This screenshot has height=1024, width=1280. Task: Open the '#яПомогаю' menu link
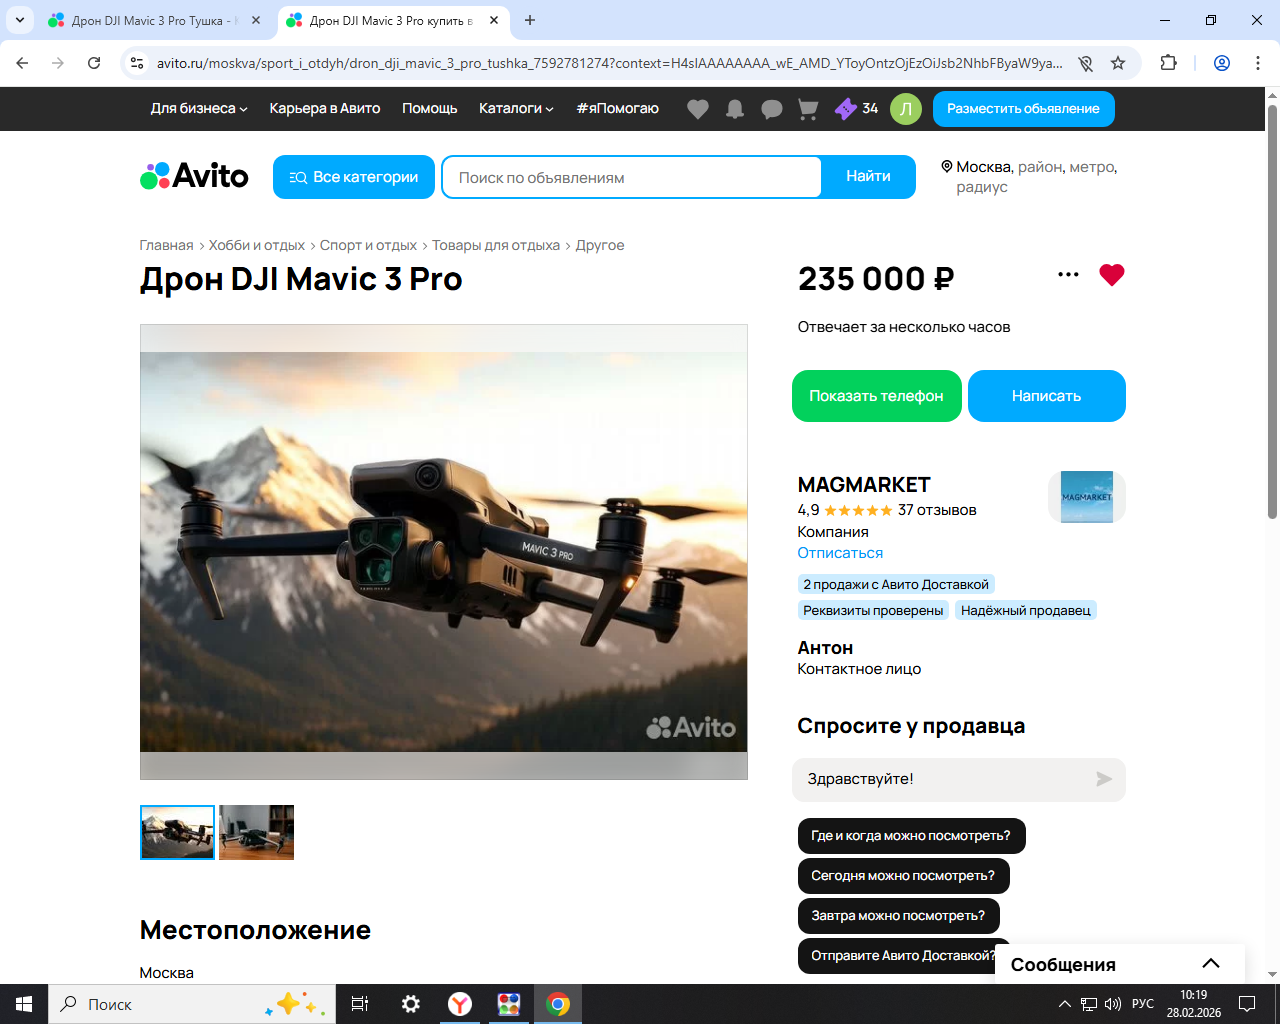pos(618,109)
